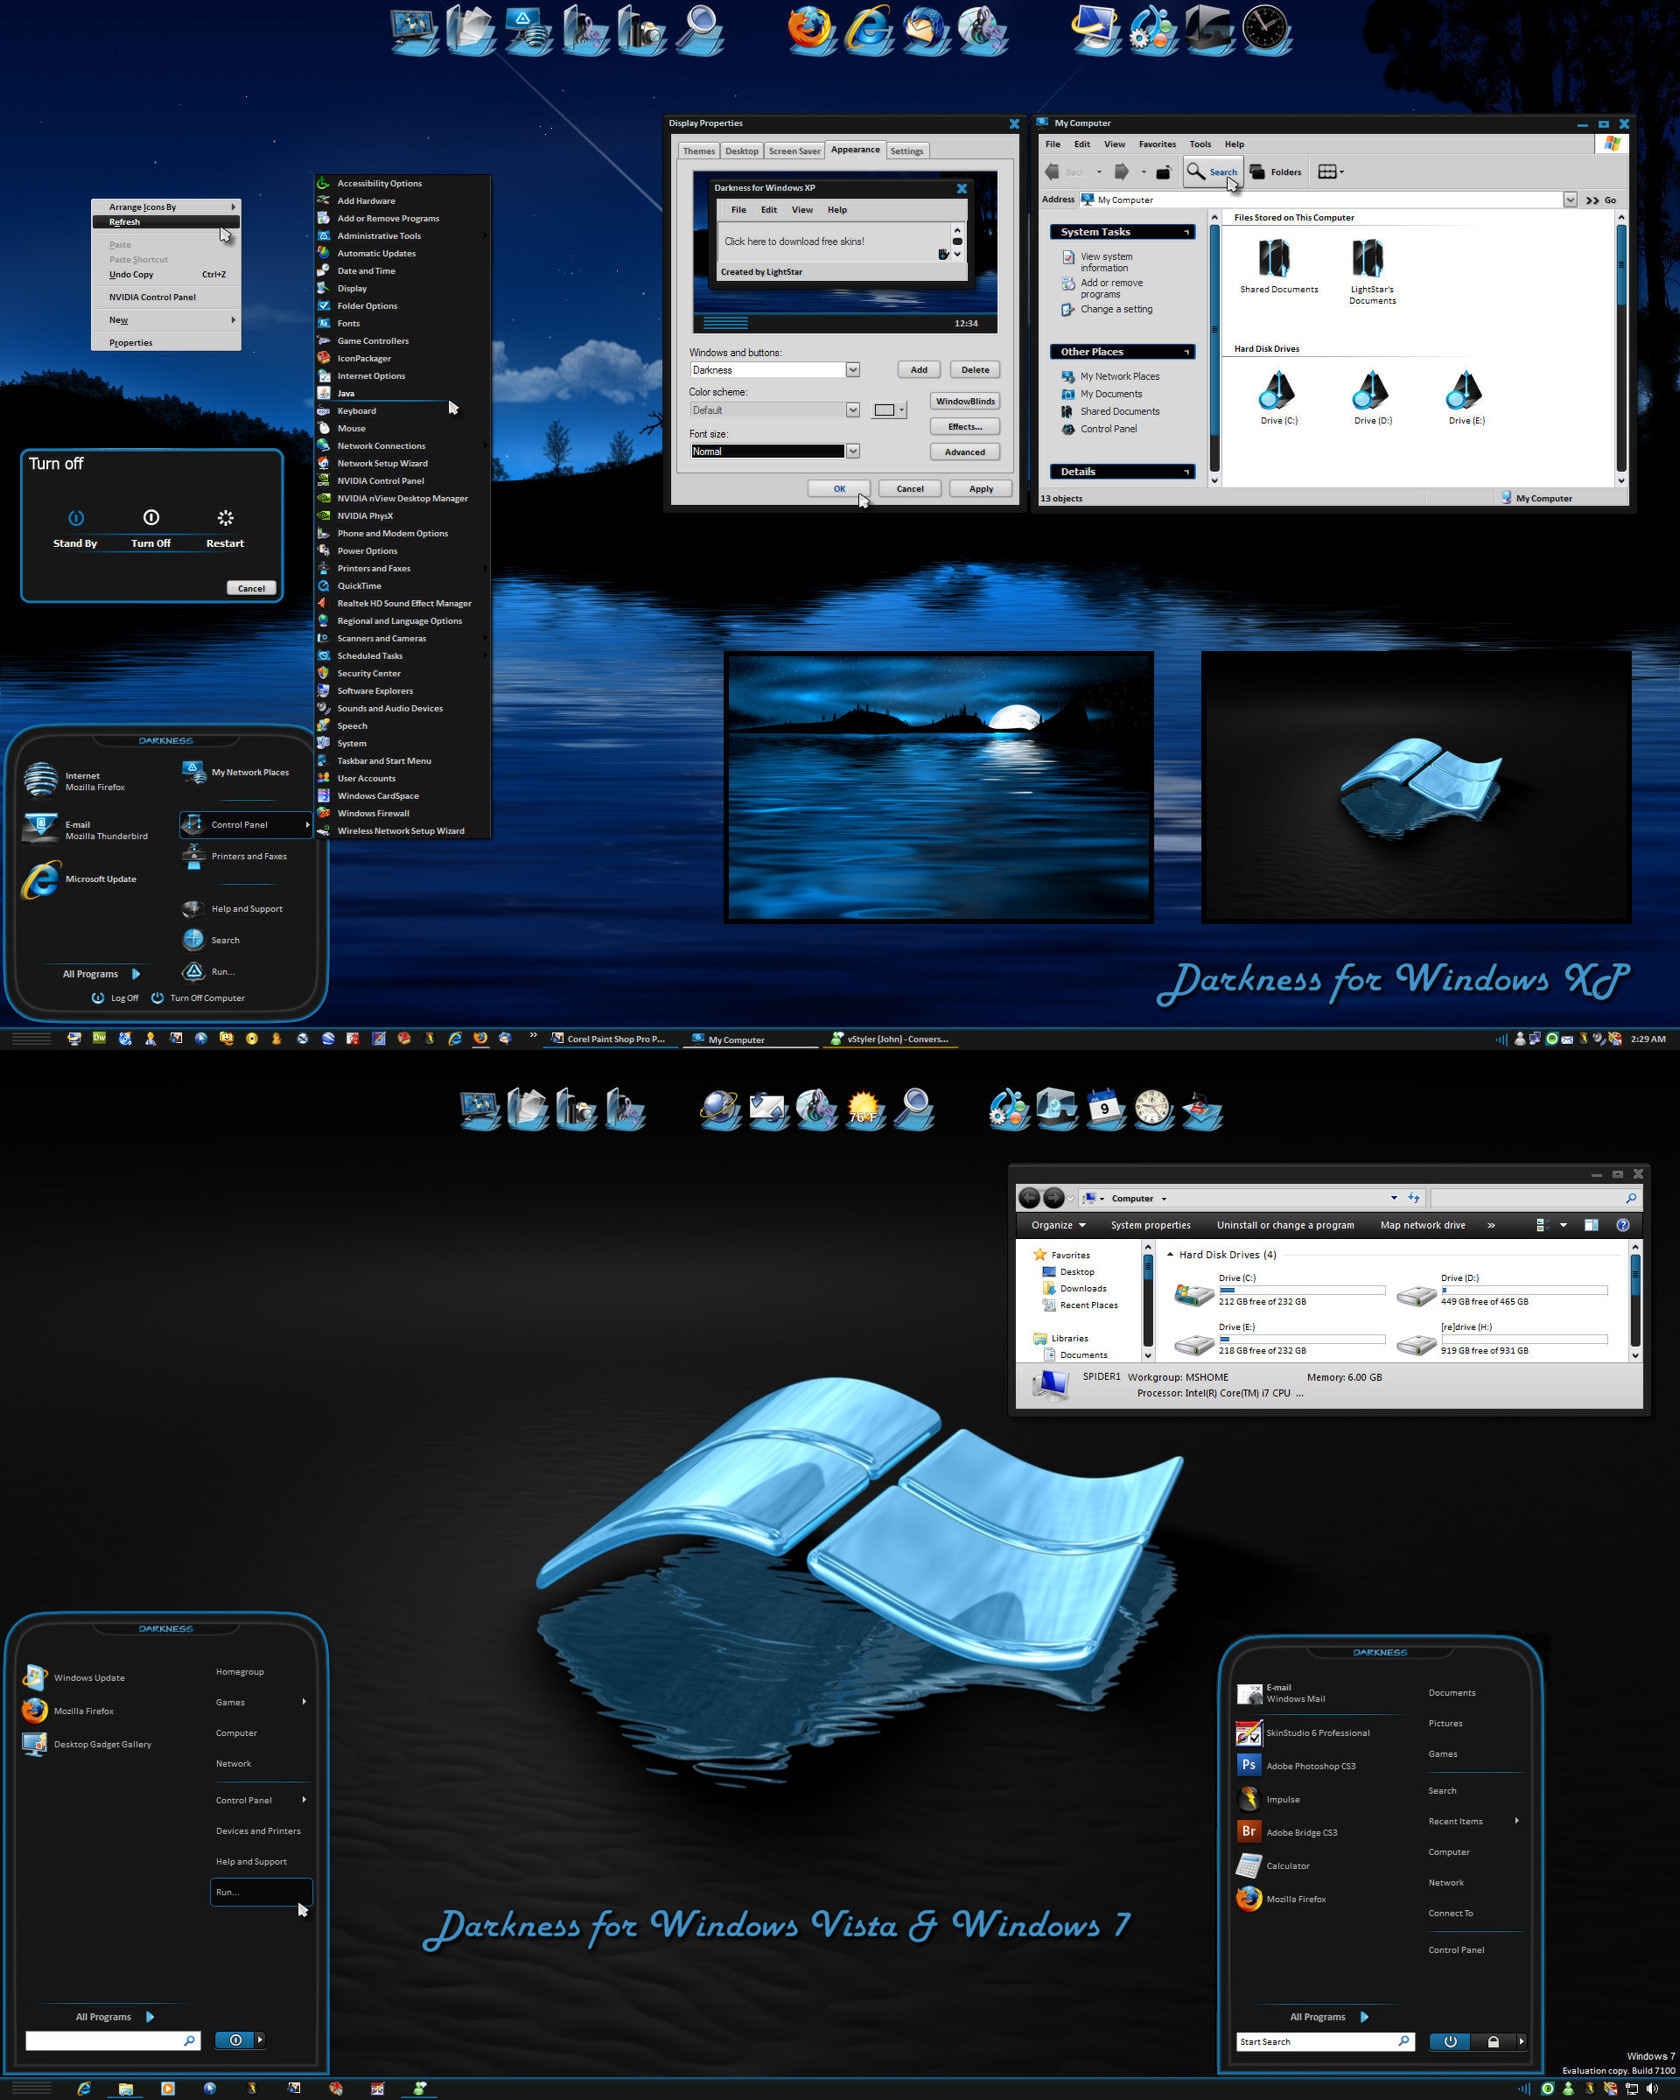
Task: Click the Start Search input field
Action: (x=1326, y=2042)
